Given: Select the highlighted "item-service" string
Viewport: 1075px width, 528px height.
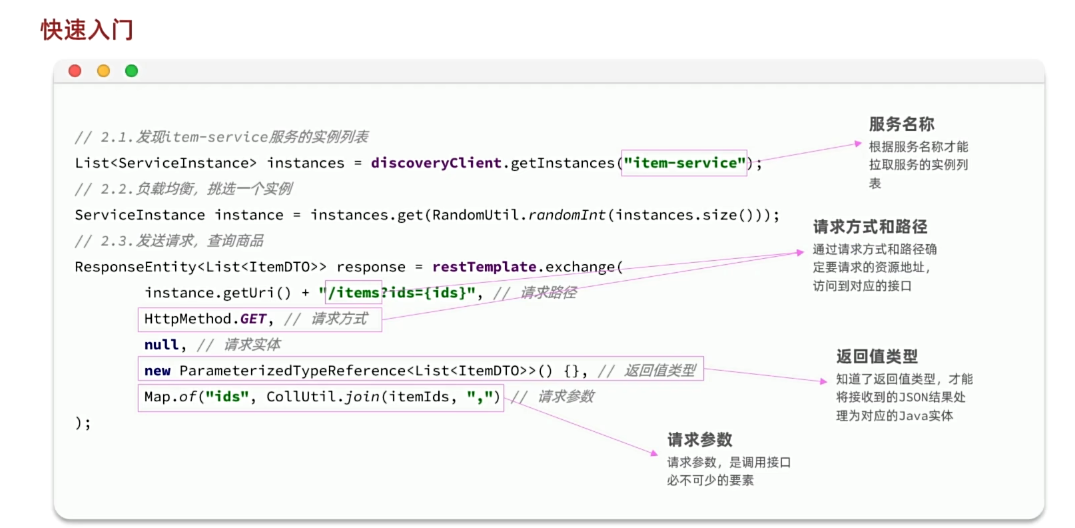Looking at the screenshot, I should coord(685,163).
